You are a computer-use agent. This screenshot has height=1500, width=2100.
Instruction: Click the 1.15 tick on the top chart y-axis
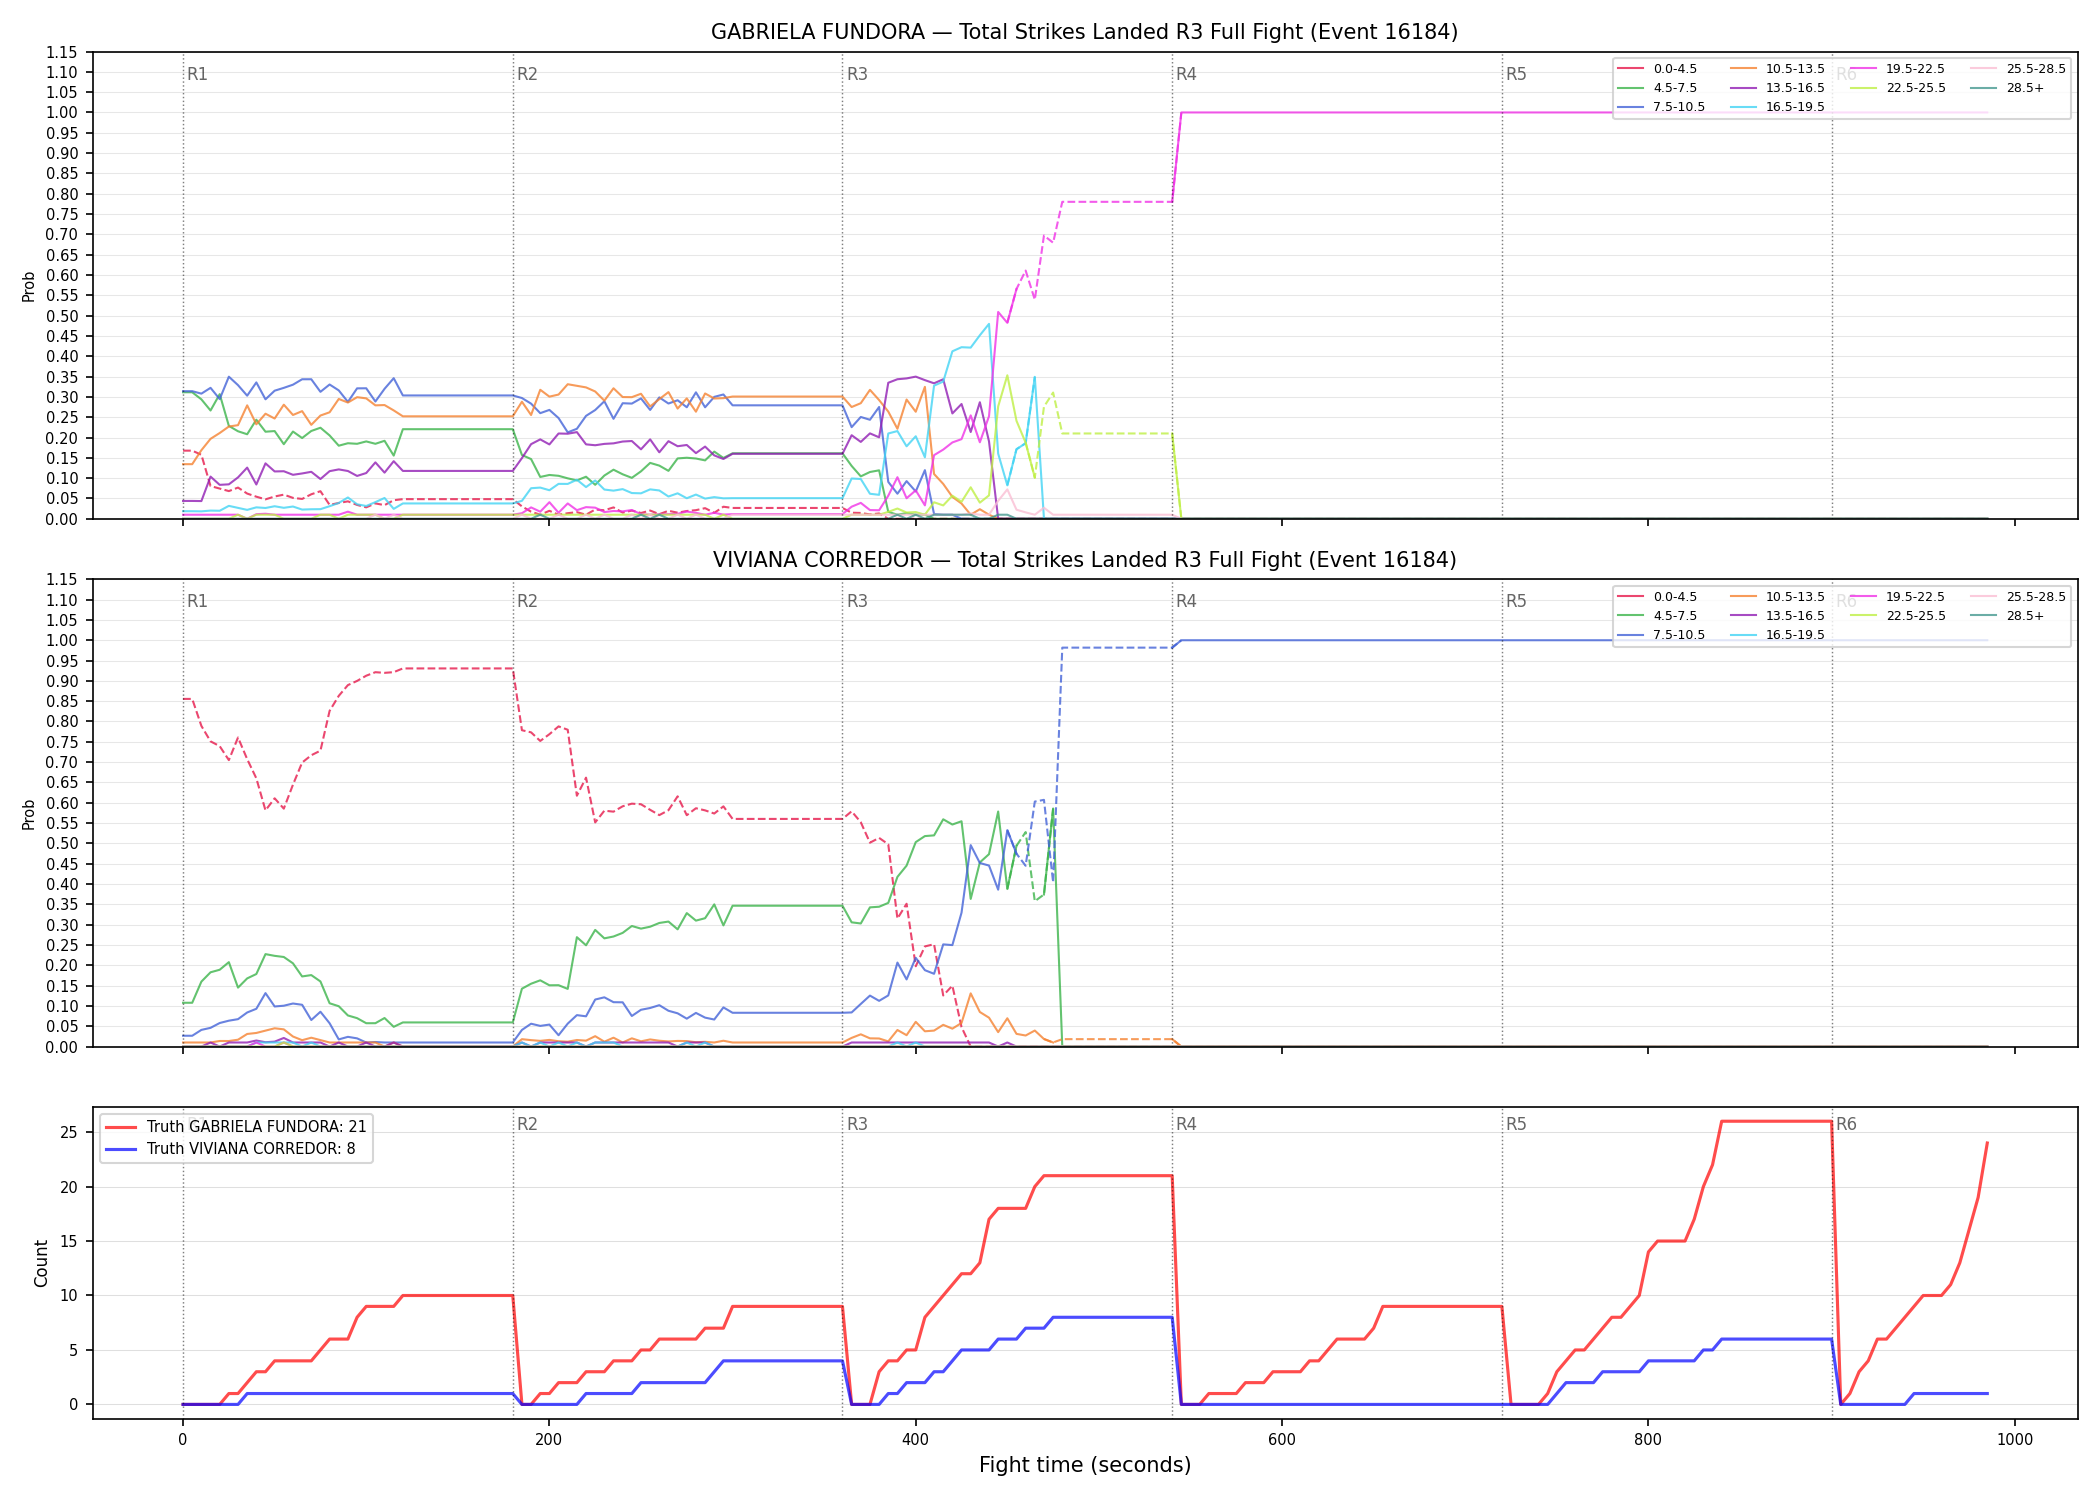pos(62,52)
